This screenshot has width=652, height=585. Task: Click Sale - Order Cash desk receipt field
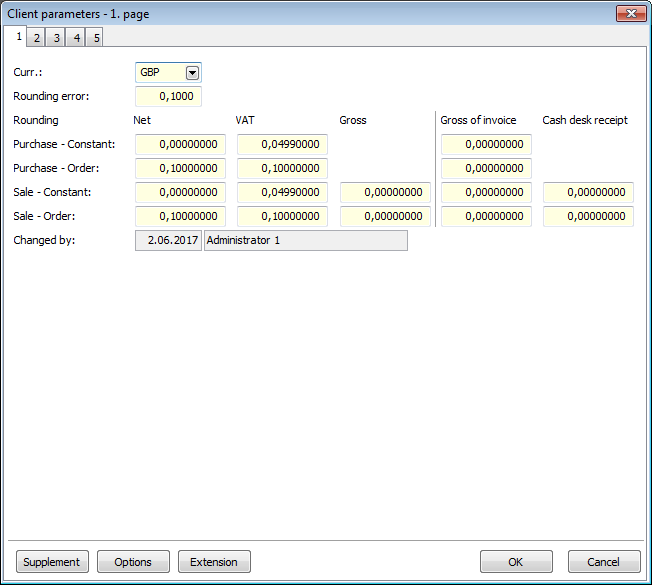(x=588, y=216)
